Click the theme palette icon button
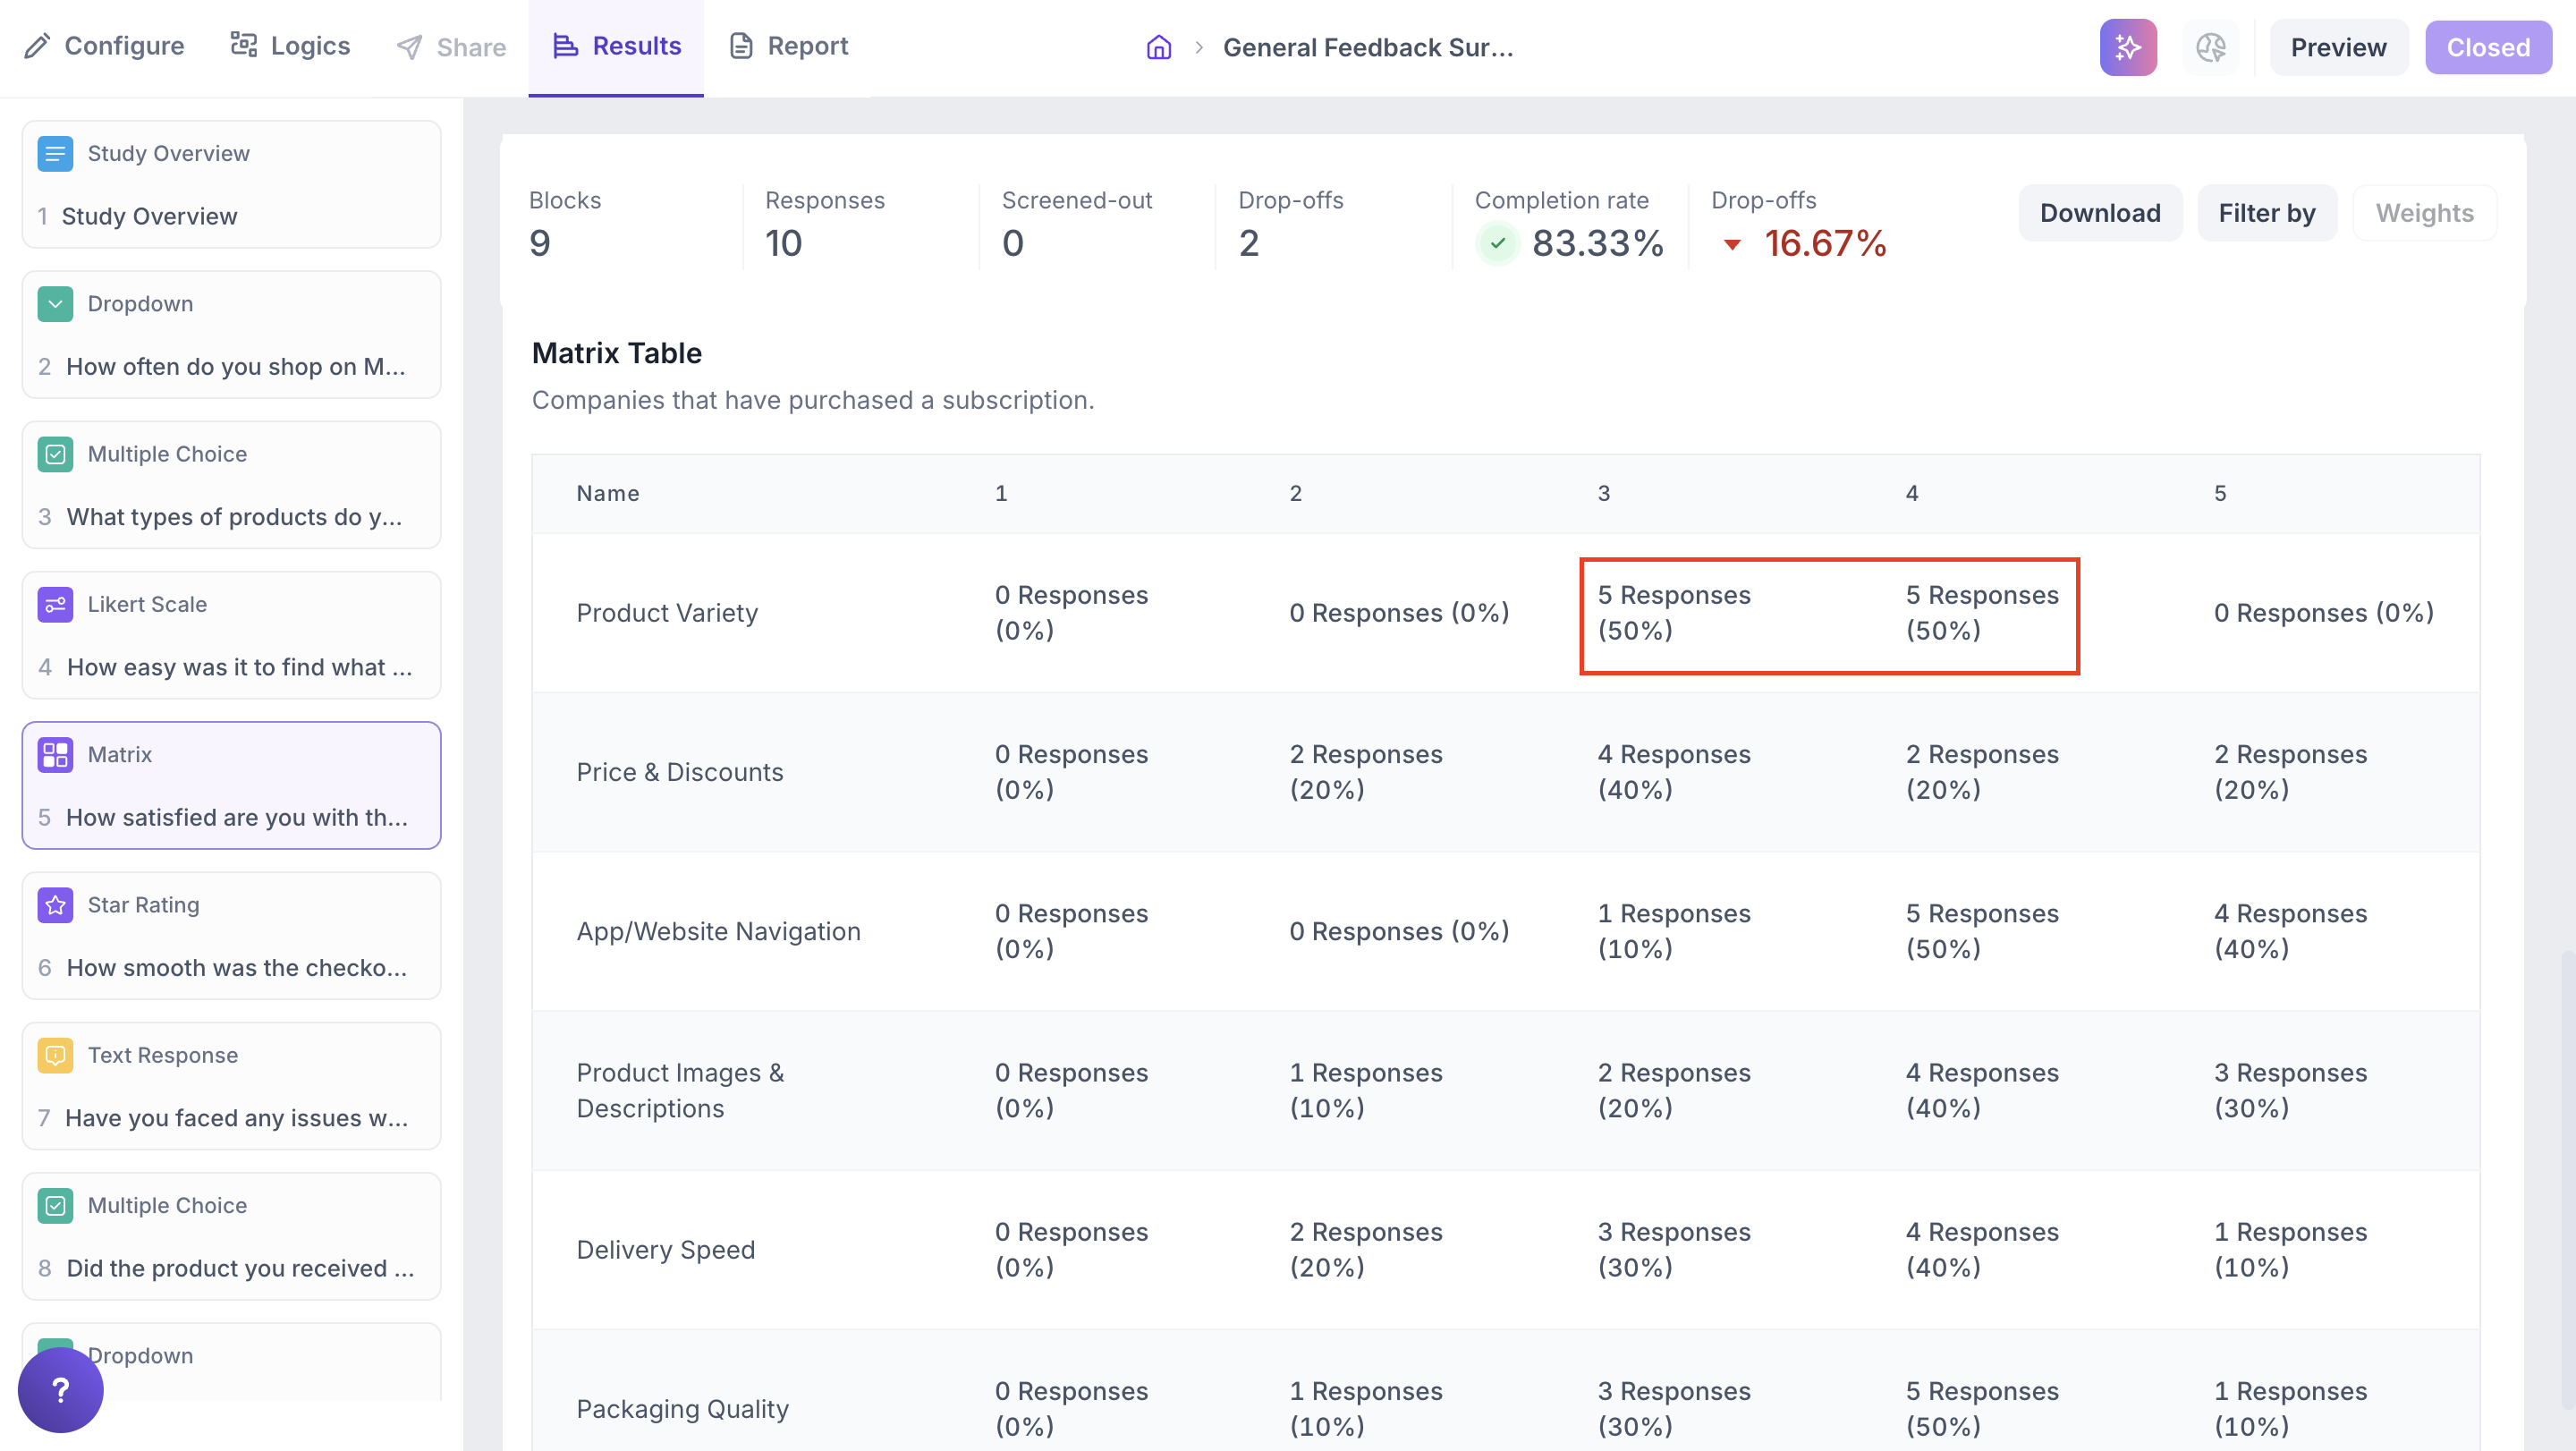The width and height of the screenshot is (2576, 1451). point(2210,47)
